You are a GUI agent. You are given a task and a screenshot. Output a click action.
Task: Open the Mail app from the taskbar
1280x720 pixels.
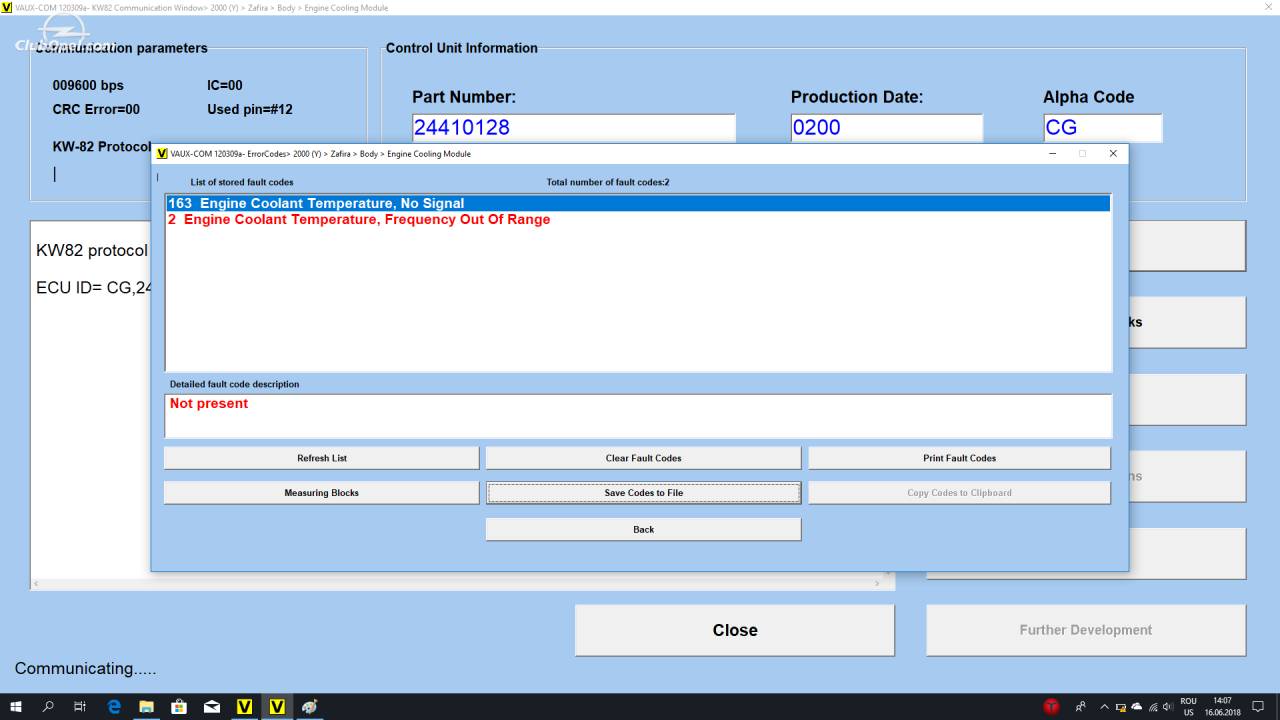click(212, 707)
